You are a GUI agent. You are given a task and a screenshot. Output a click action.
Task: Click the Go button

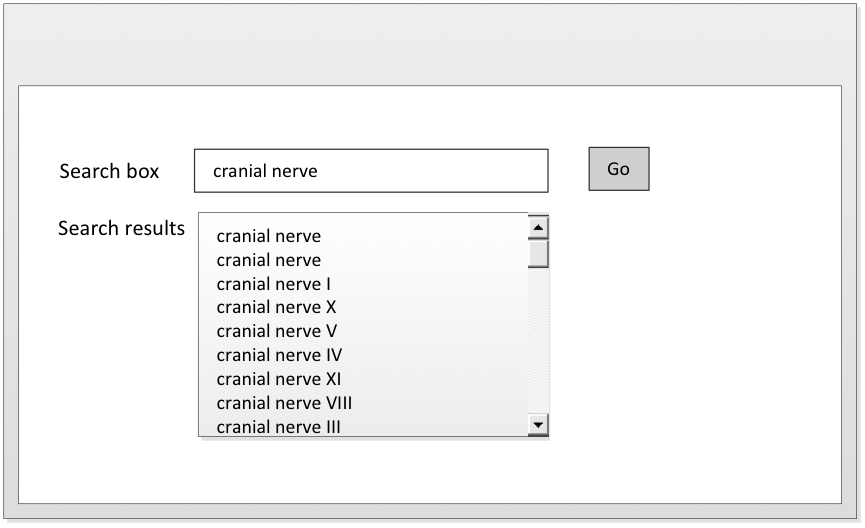(618, 169)
